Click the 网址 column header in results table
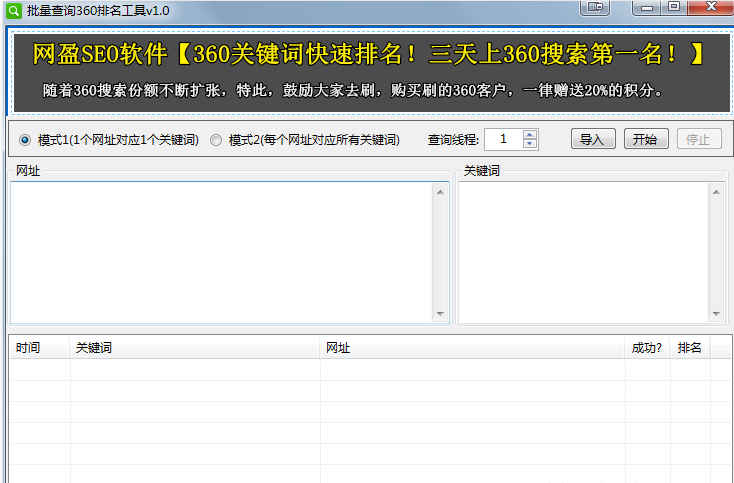The width and height of the screenshot is (734, 483). click(472, 348)
